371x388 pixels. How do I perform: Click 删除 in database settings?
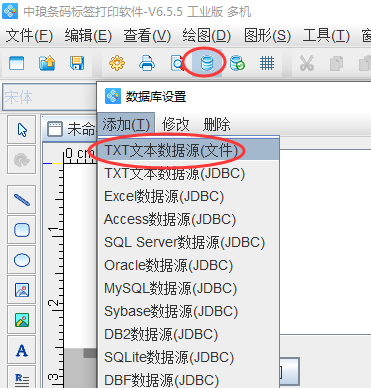217,125
